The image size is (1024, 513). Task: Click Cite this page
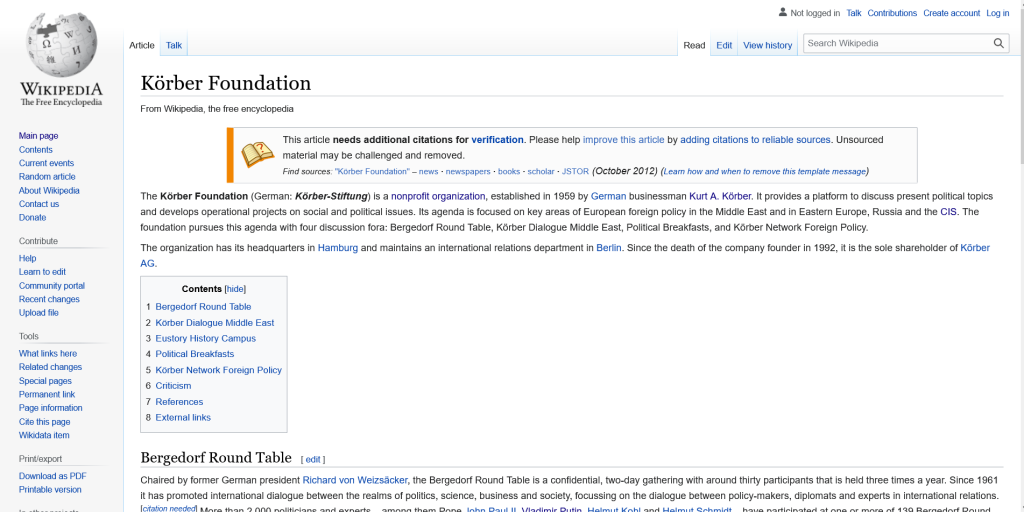tap(44, 422)
